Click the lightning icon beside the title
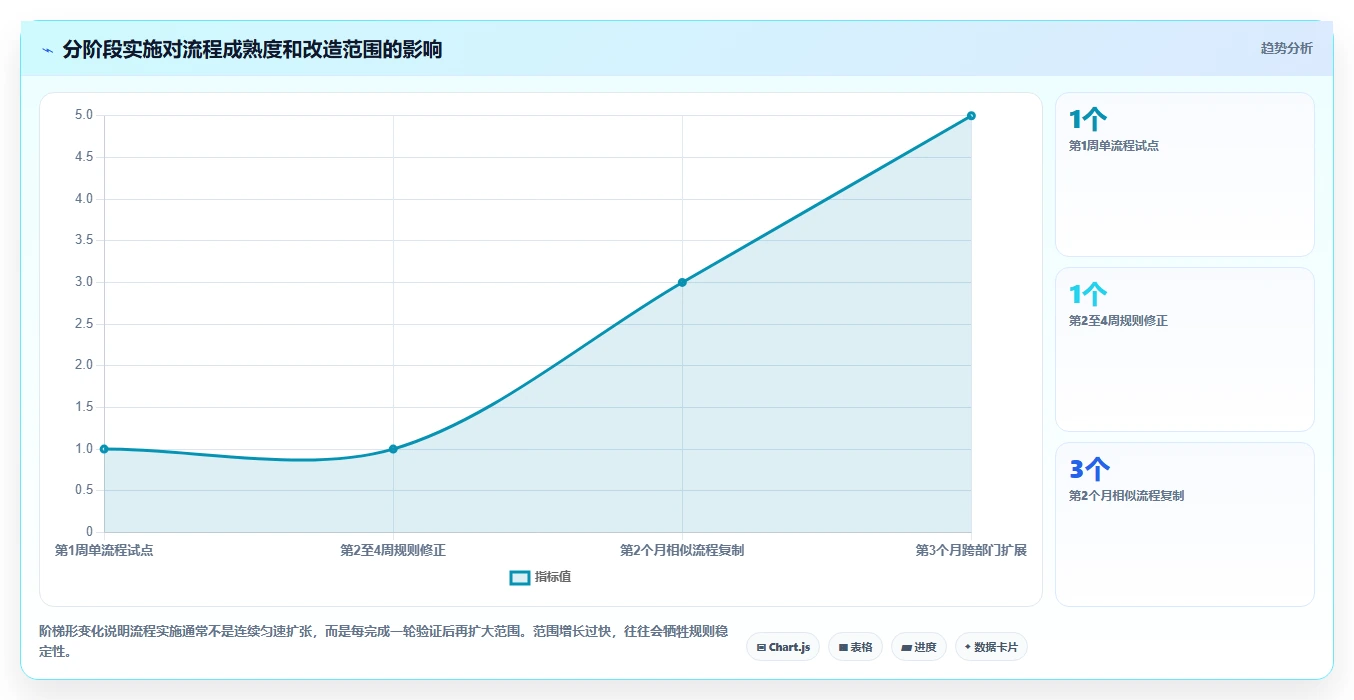1354x700 pixels. (48, 50)
